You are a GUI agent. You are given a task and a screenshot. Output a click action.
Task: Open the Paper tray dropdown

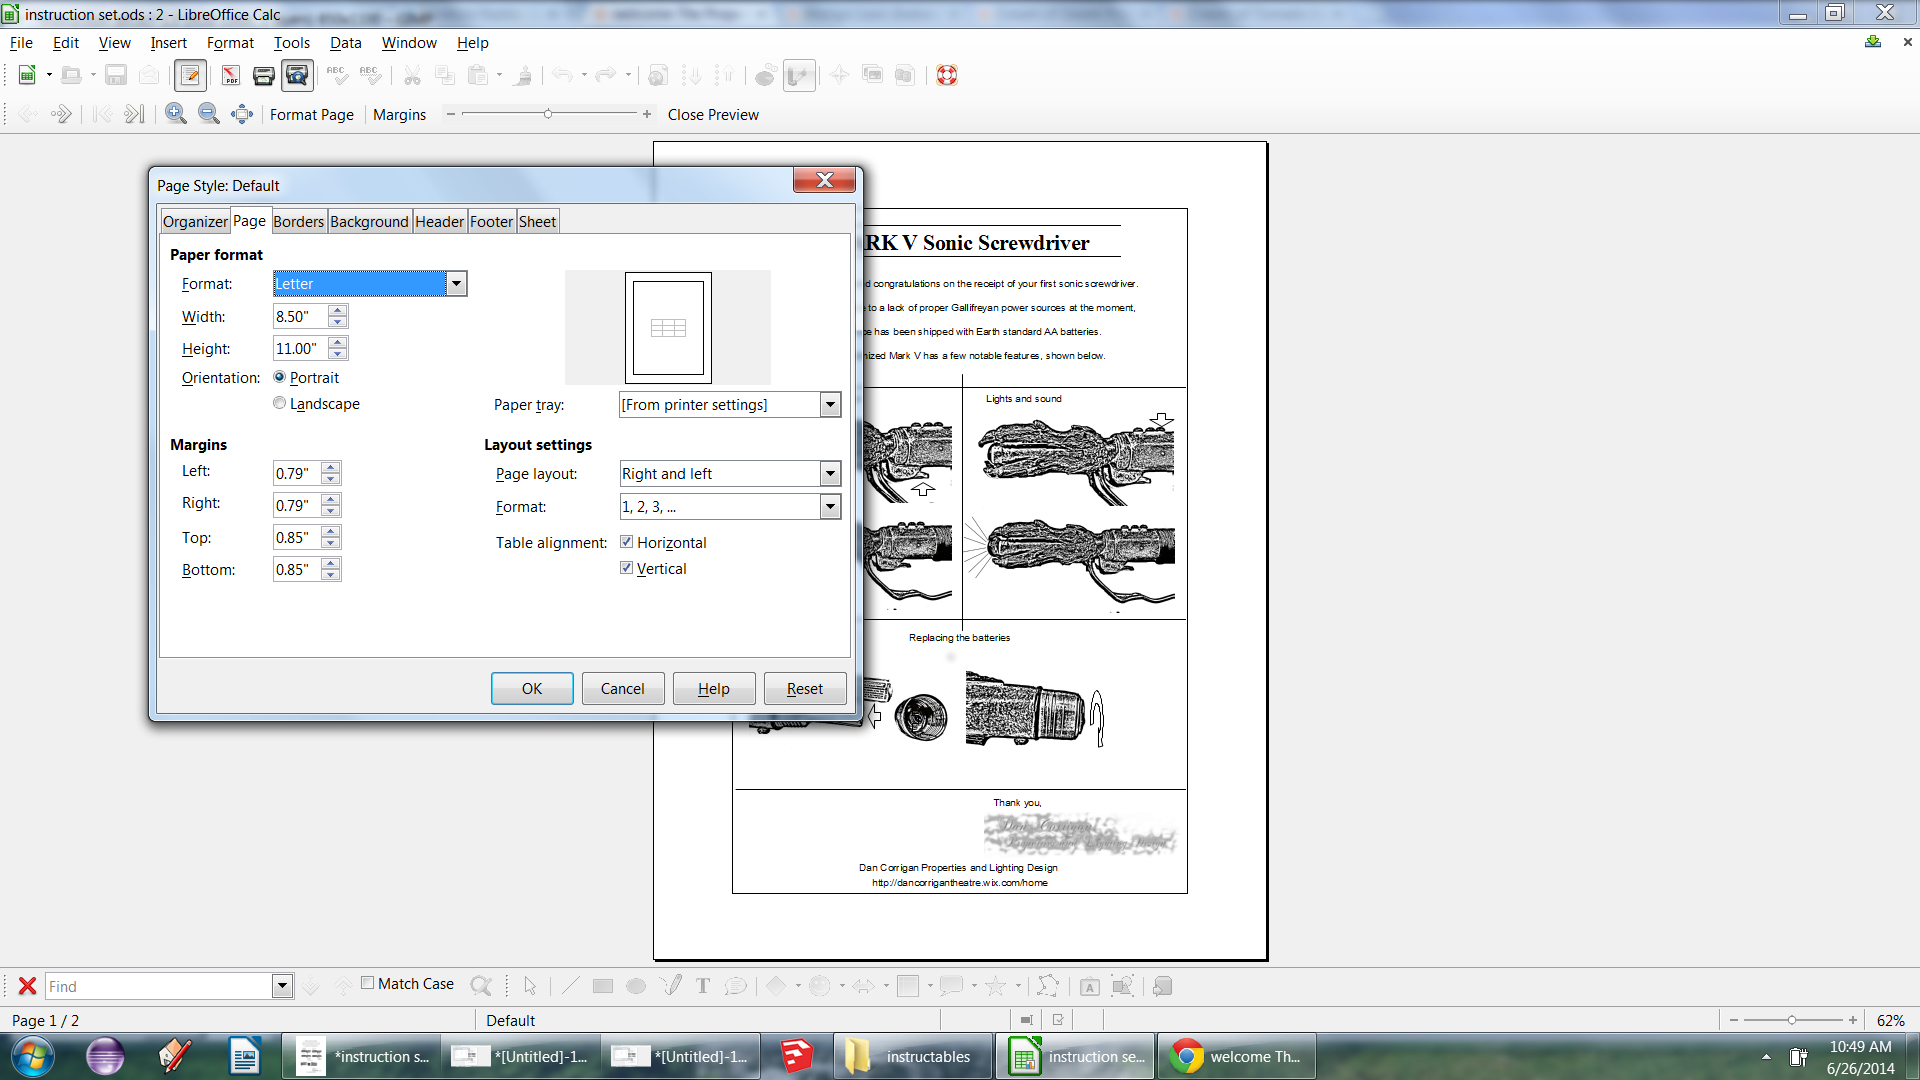point(830,405)
